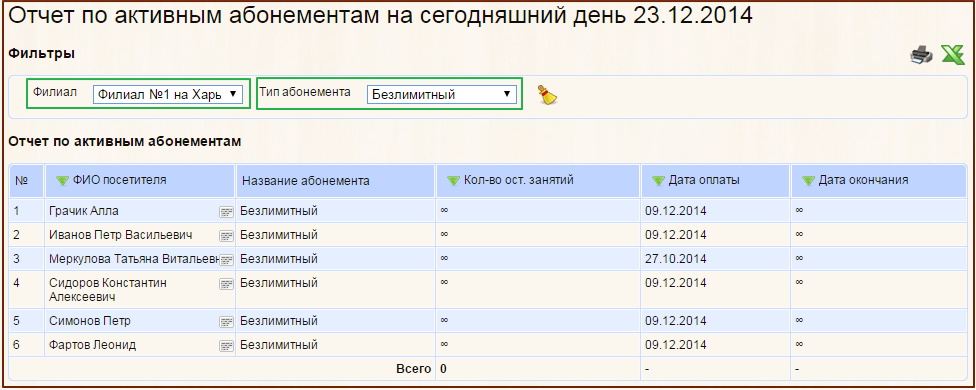Screen dimensions: 976x390
Task: Open card icon for Меркулова Татьяна
Action: point(226,260)
